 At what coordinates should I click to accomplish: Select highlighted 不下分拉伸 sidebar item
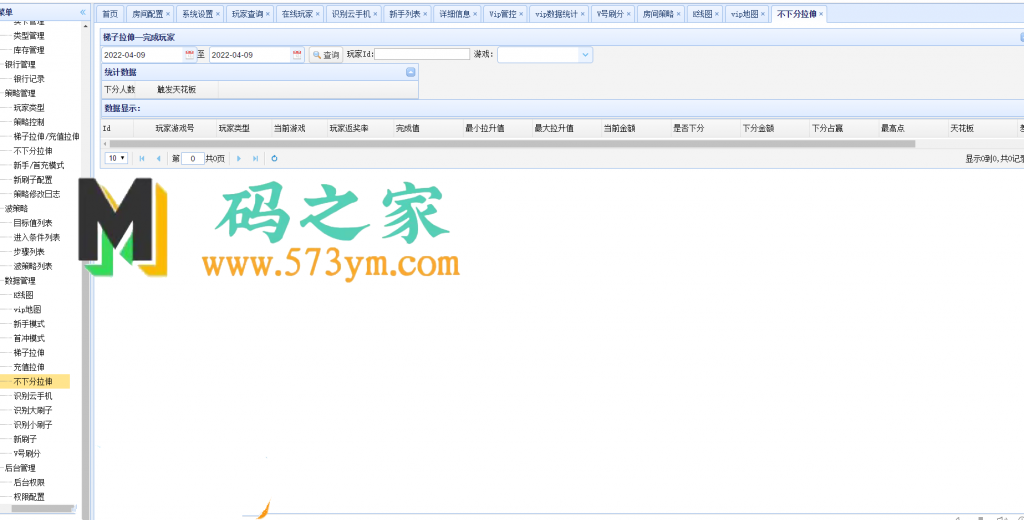[35, 382]
